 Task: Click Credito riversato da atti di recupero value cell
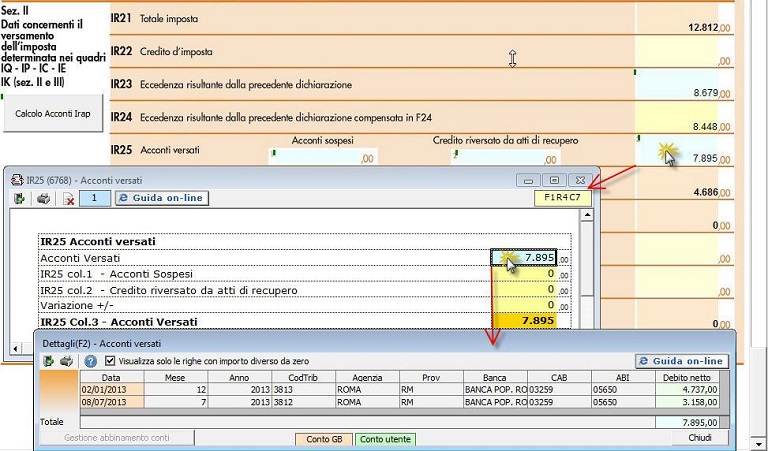pyautogui.click(x=524, y=289)
